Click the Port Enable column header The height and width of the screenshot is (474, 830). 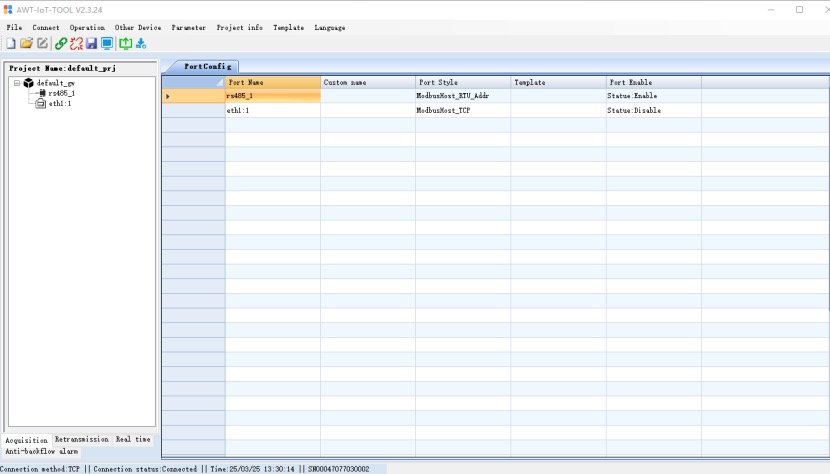tap(654, 82)
